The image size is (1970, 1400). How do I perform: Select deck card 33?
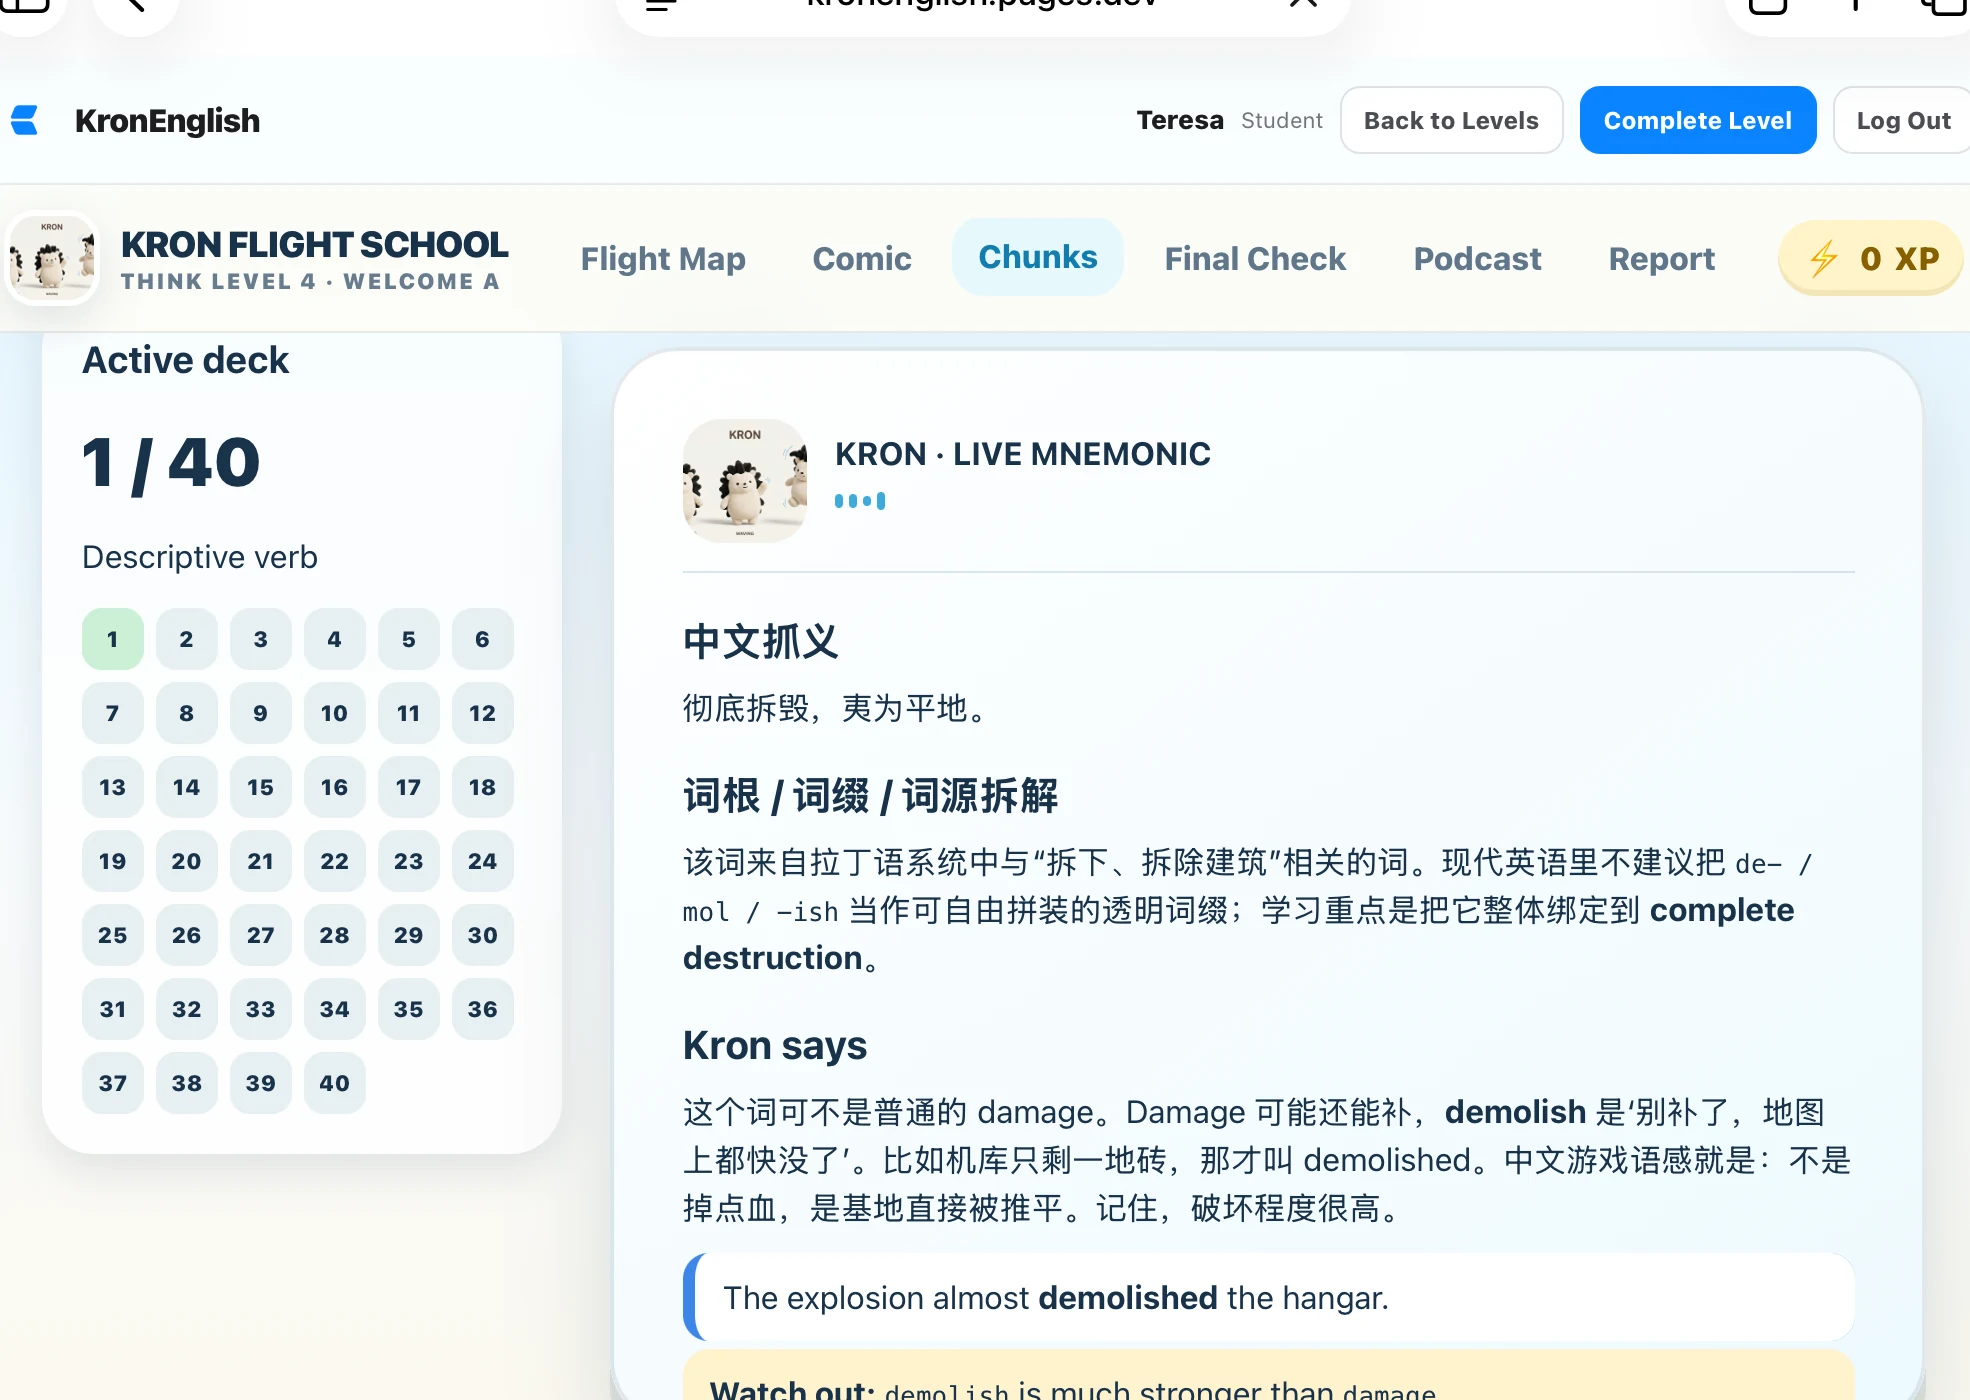point(261,1009)
